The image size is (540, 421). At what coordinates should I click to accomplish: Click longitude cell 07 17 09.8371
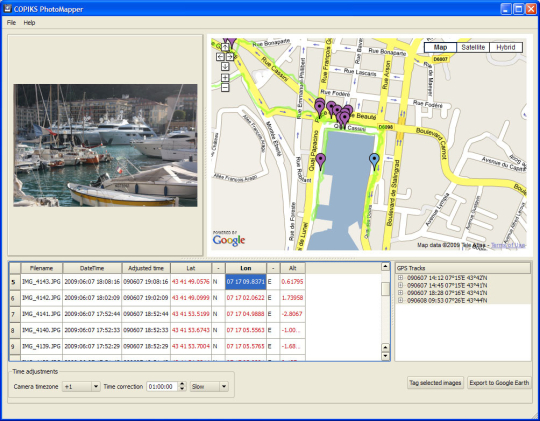[x=246, y=281]
